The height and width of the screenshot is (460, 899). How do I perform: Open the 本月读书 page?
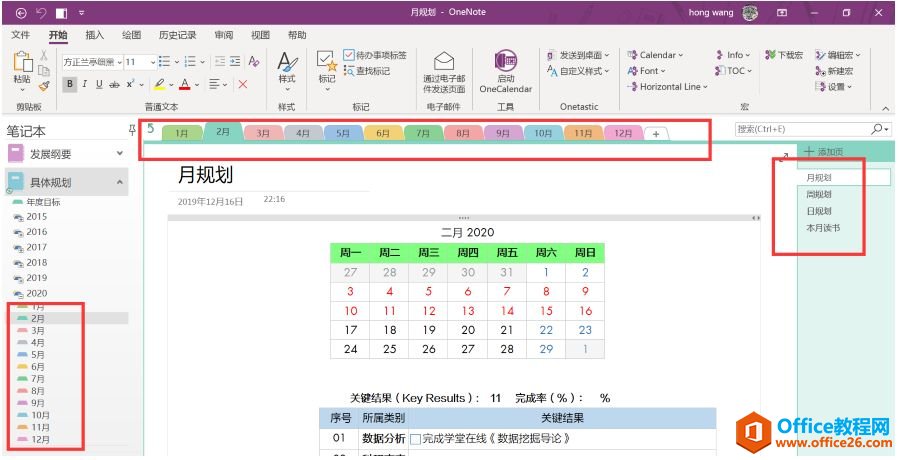coord(823,228)
